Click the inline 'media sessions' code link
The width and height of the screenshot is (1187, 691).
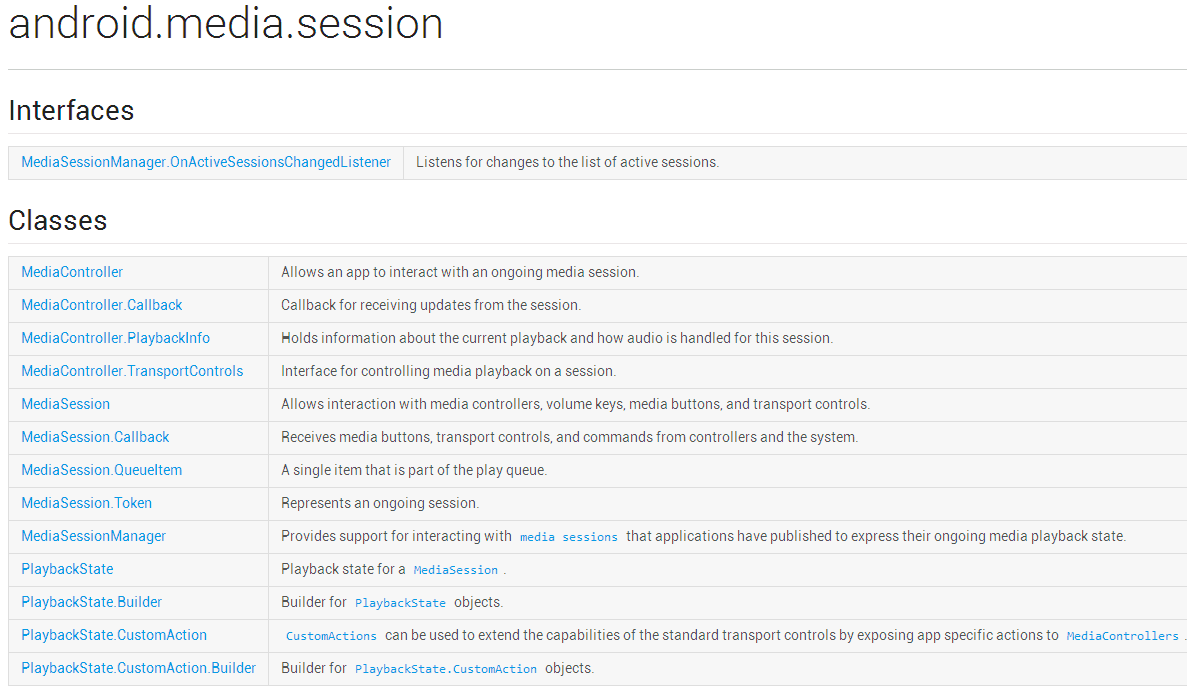(x=569, y=537)
